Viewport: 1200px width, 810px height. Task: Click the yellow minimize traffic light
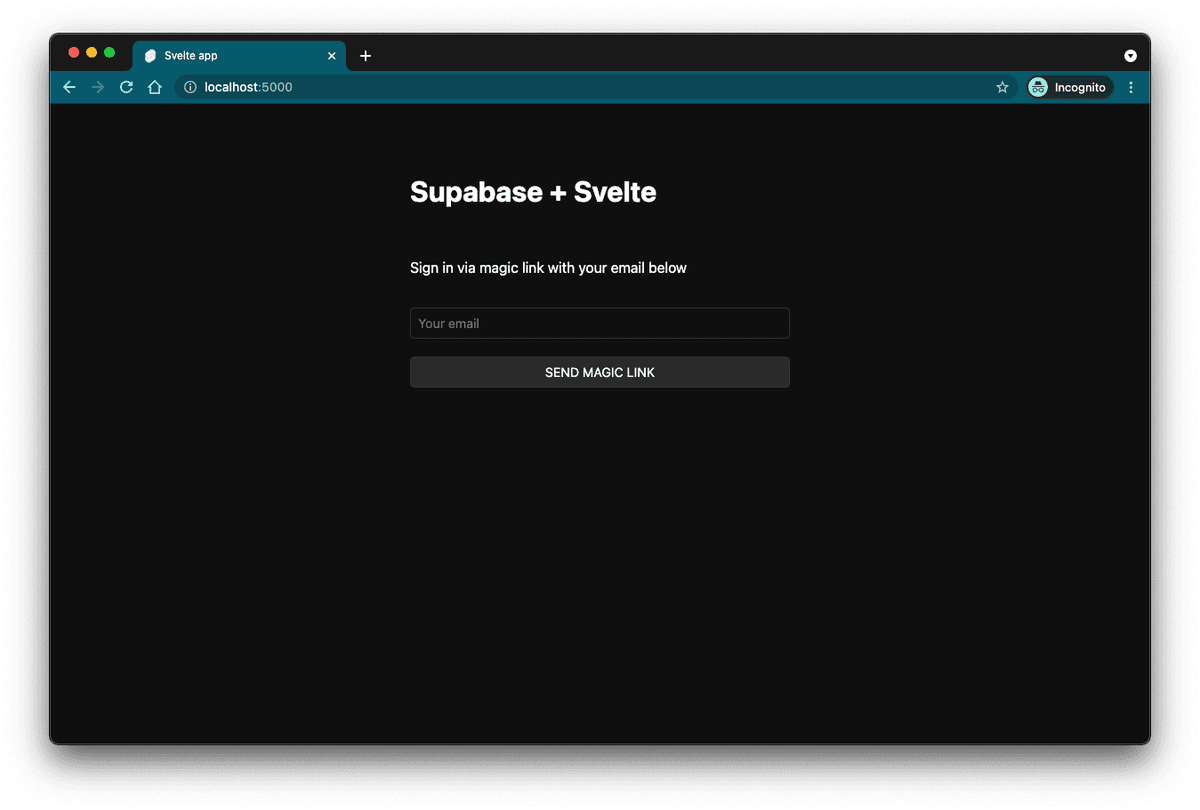pyautogui.click(x=91, y=51)
